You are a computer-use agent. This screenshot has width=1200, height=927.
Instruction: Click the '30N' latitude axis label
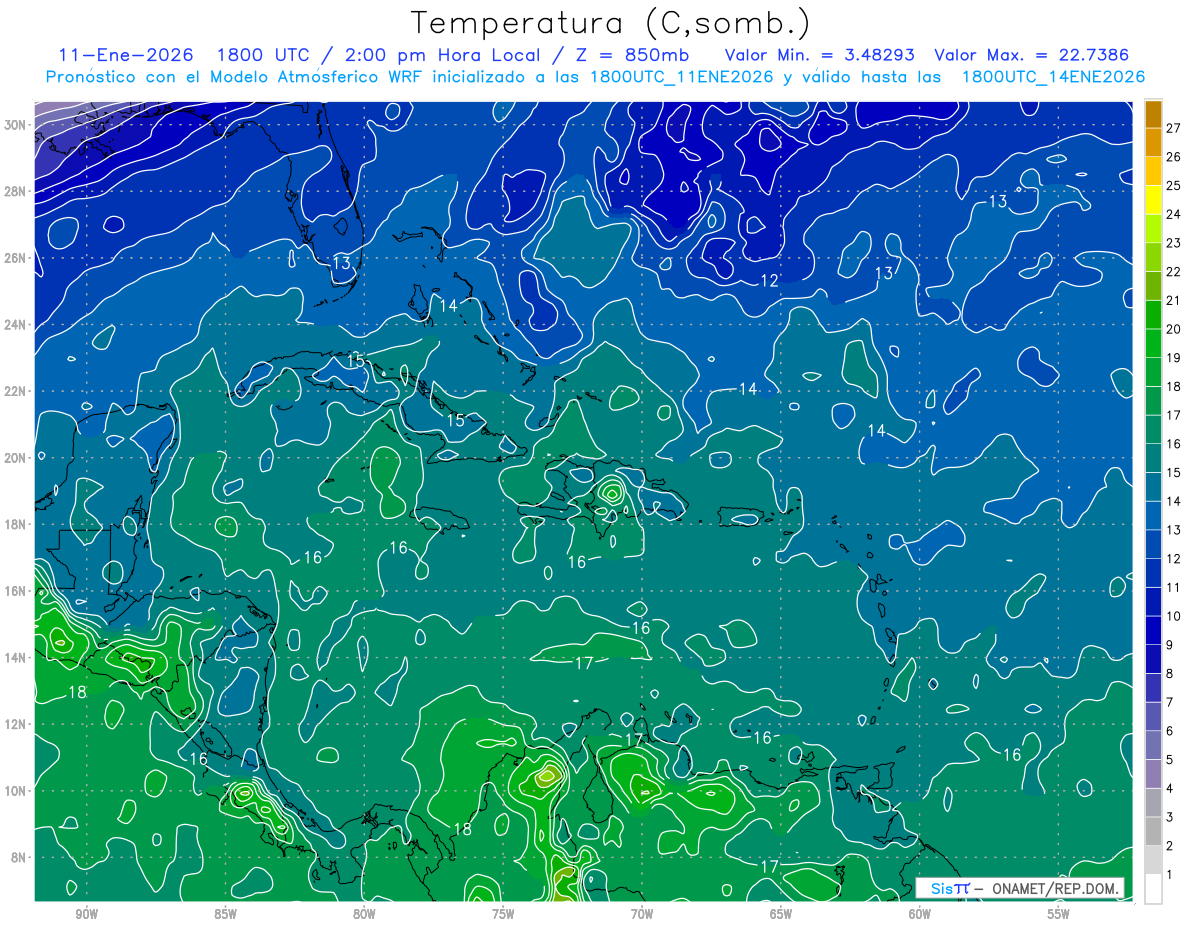[x=15, y=125]
